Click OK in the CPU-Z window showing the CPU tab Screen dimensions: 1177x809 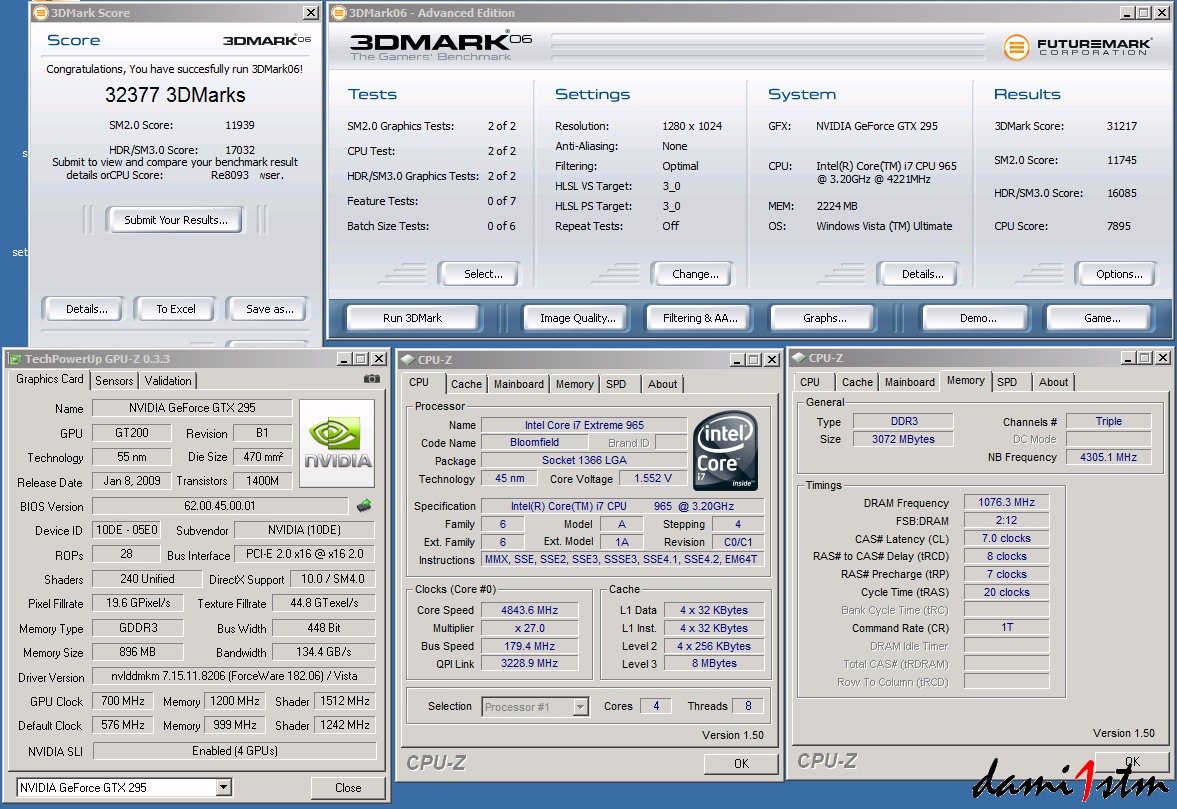[x=741, y=763]
